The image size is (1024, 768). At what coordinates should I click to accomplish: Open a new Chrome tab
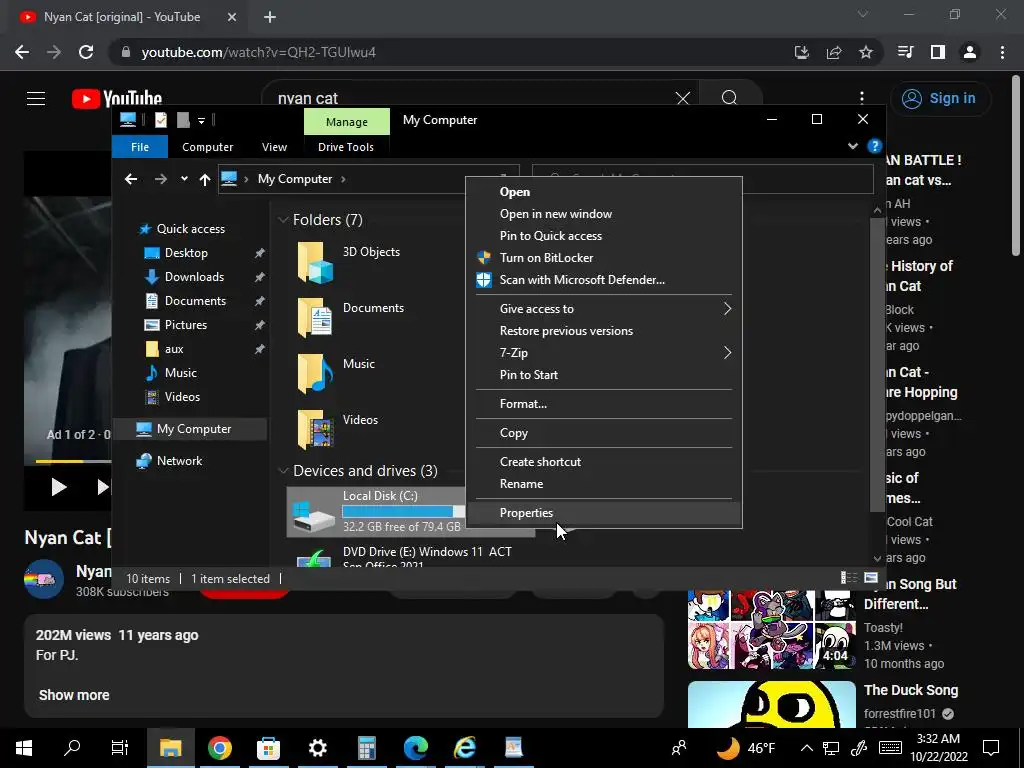[x=270, y=17]
